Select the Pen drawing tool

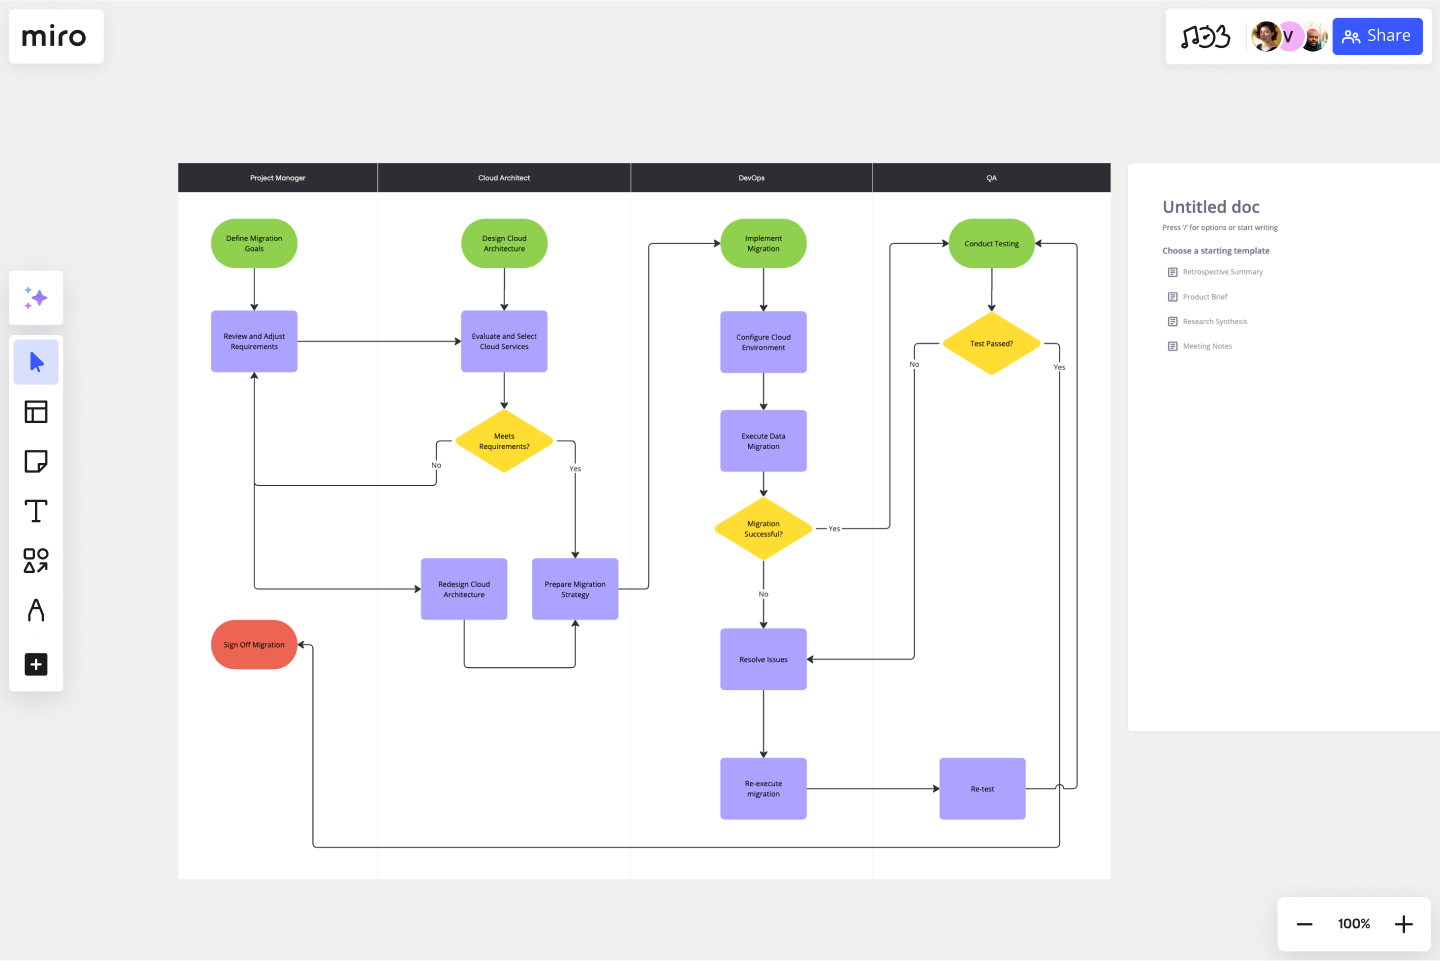point(36,611)
